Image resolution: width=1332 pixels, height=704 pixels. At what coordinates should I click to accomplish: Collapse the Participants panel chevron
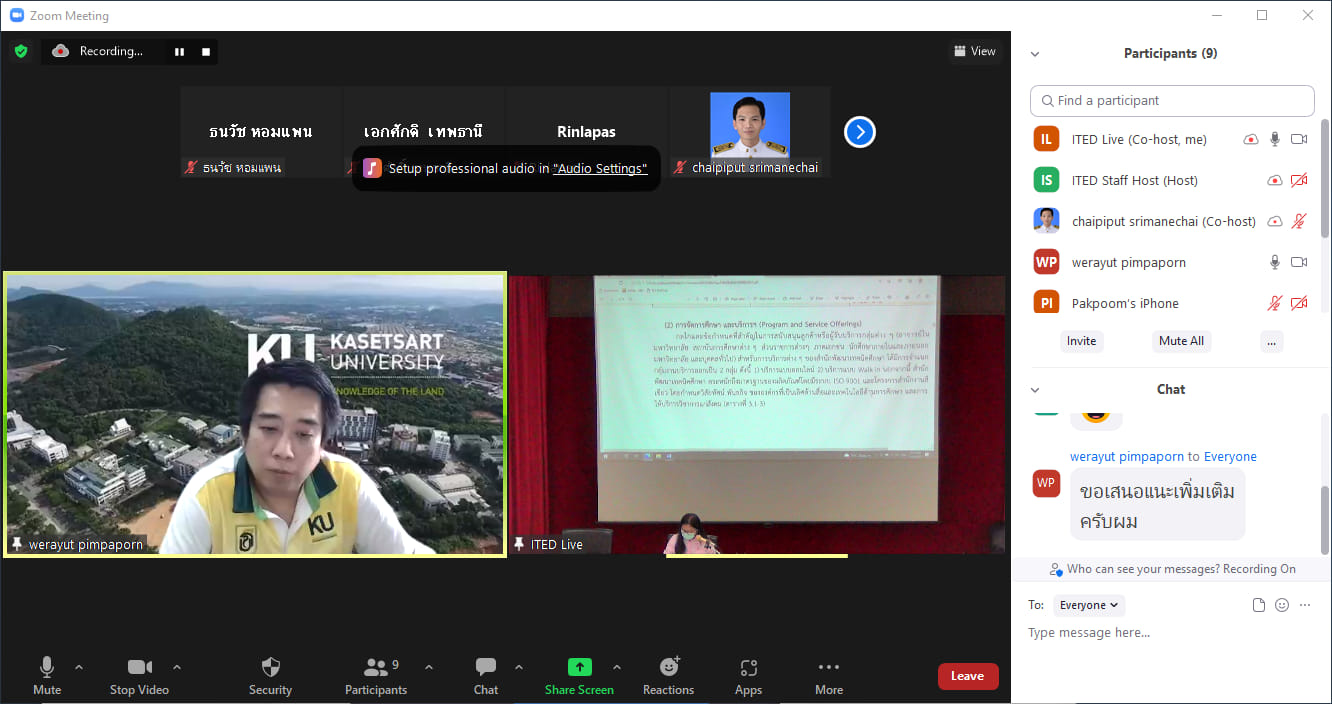click(1035, 54)
